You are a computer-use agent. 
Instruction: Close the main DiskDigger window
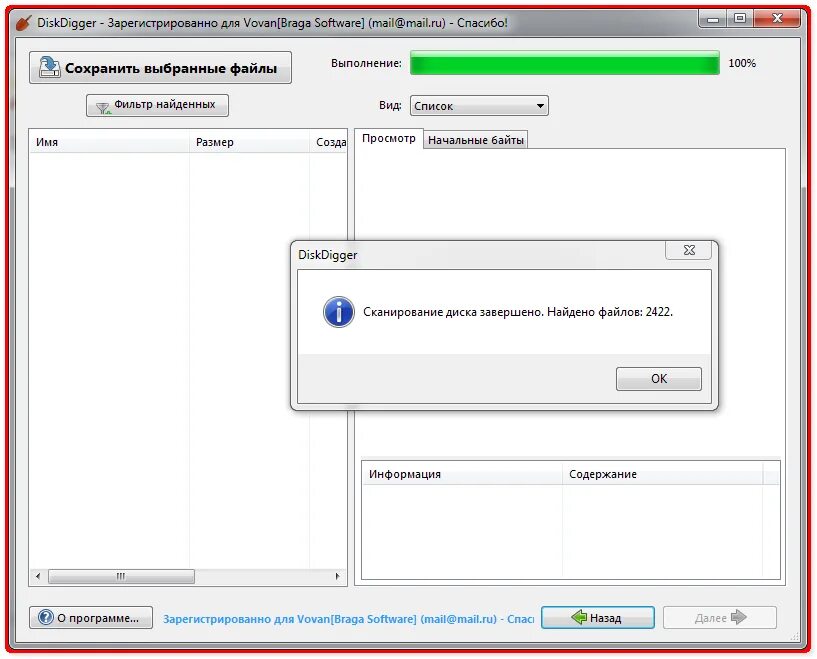coord(777,19)
